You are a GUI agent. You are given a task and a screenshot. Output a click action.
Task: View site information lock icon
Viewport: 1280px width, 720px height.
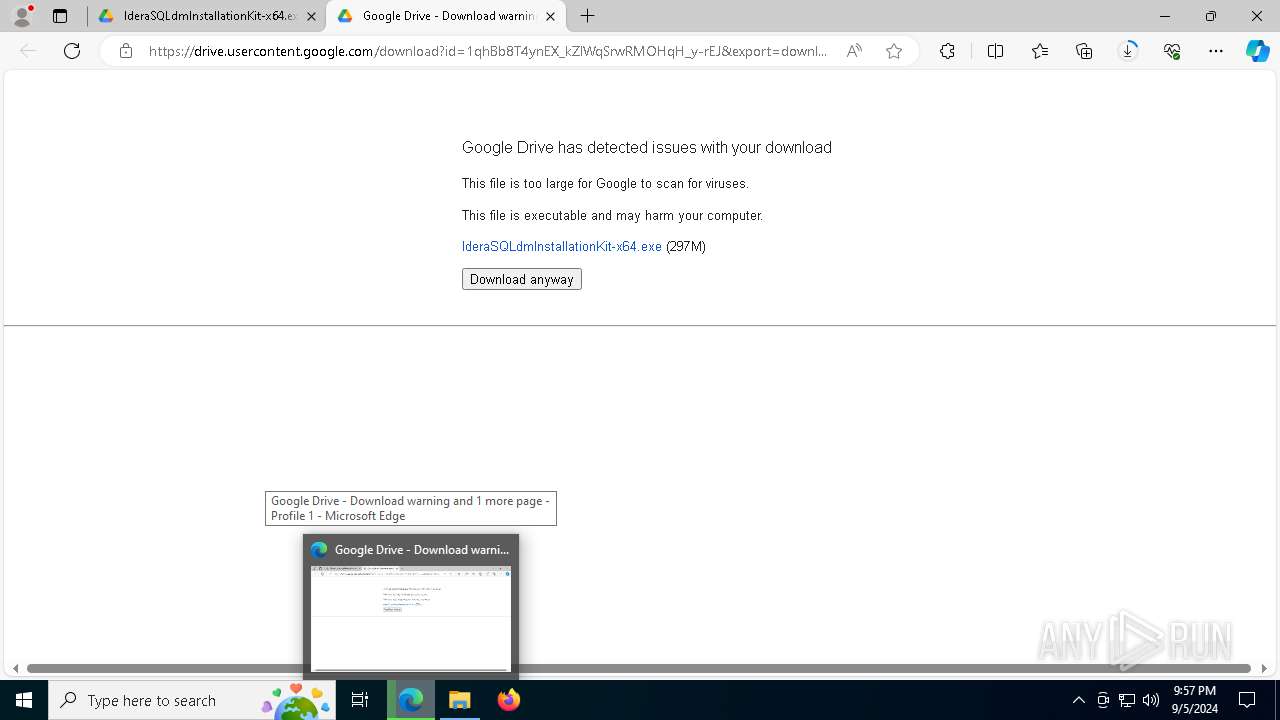click(125, 51)
